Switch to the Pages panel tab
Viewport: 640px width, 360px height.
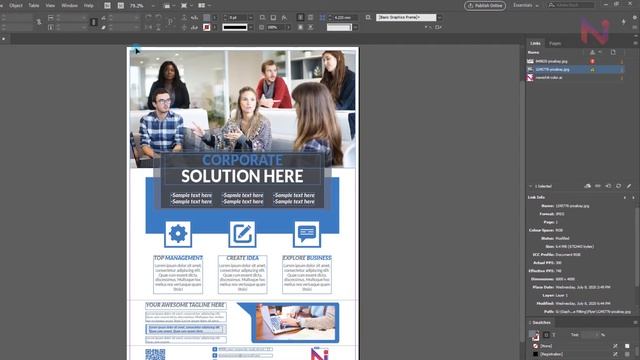555,43
